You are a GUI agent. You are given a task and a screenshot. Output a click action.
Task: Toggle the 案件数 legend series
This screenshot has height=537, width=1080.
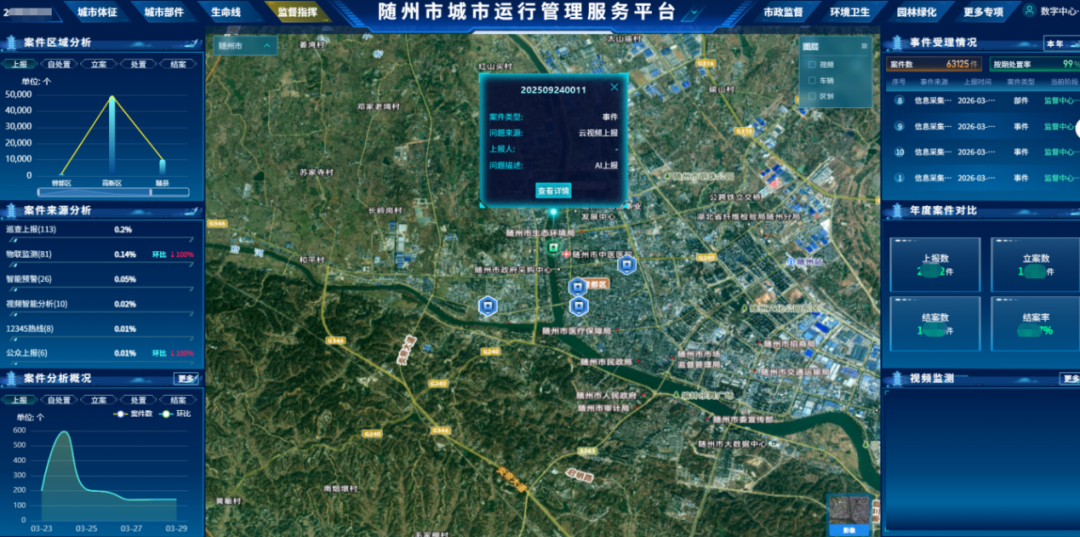click(131, 414)
